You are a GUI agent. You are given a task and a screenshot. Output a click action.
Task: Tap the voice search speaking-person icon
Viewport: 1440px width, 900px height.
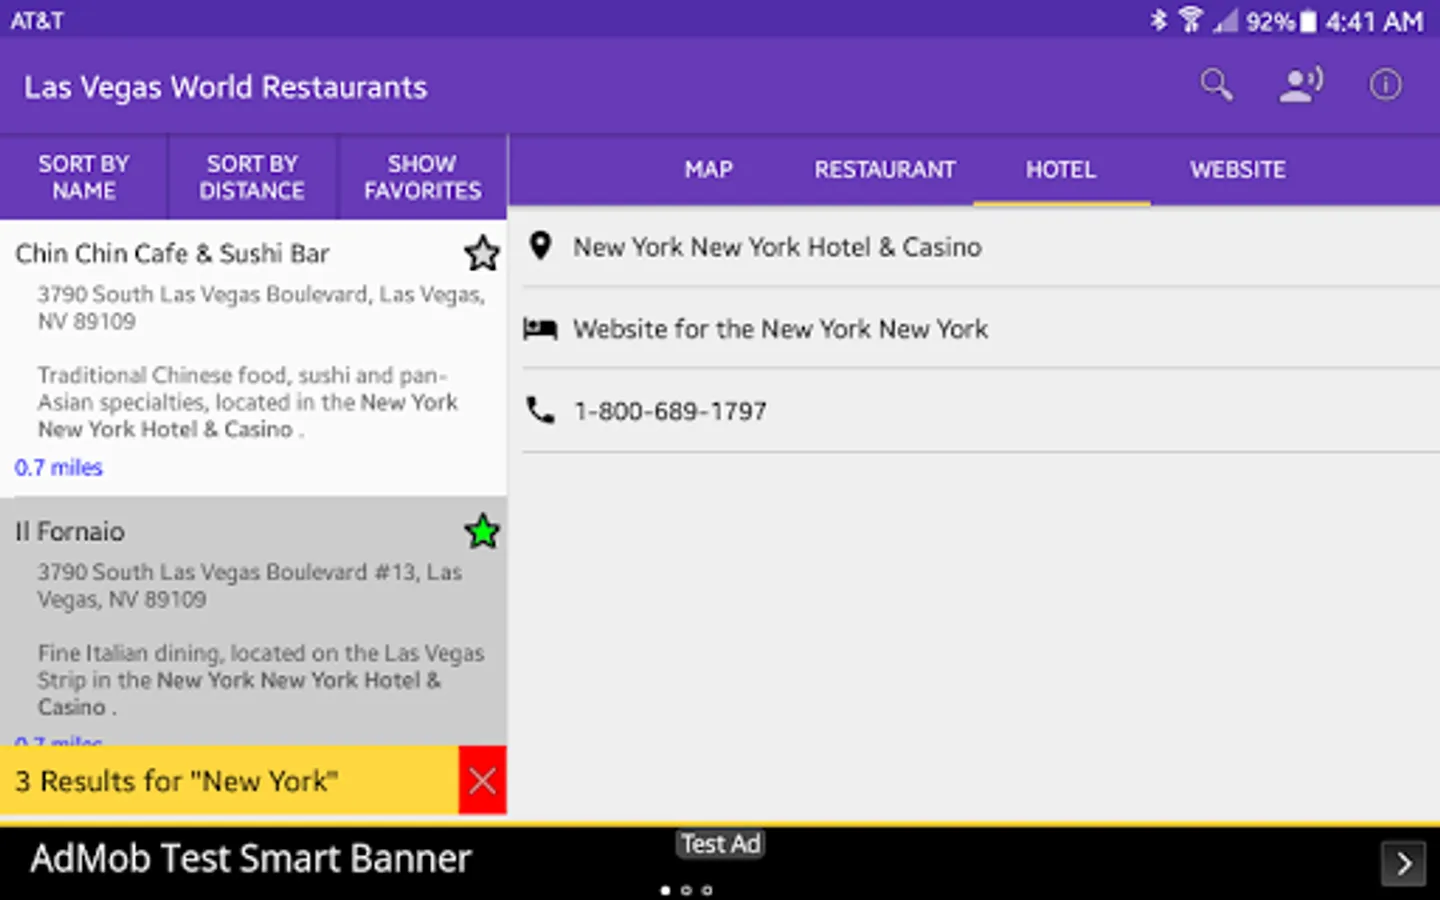pyautogui.click(x=1301, y=85)
